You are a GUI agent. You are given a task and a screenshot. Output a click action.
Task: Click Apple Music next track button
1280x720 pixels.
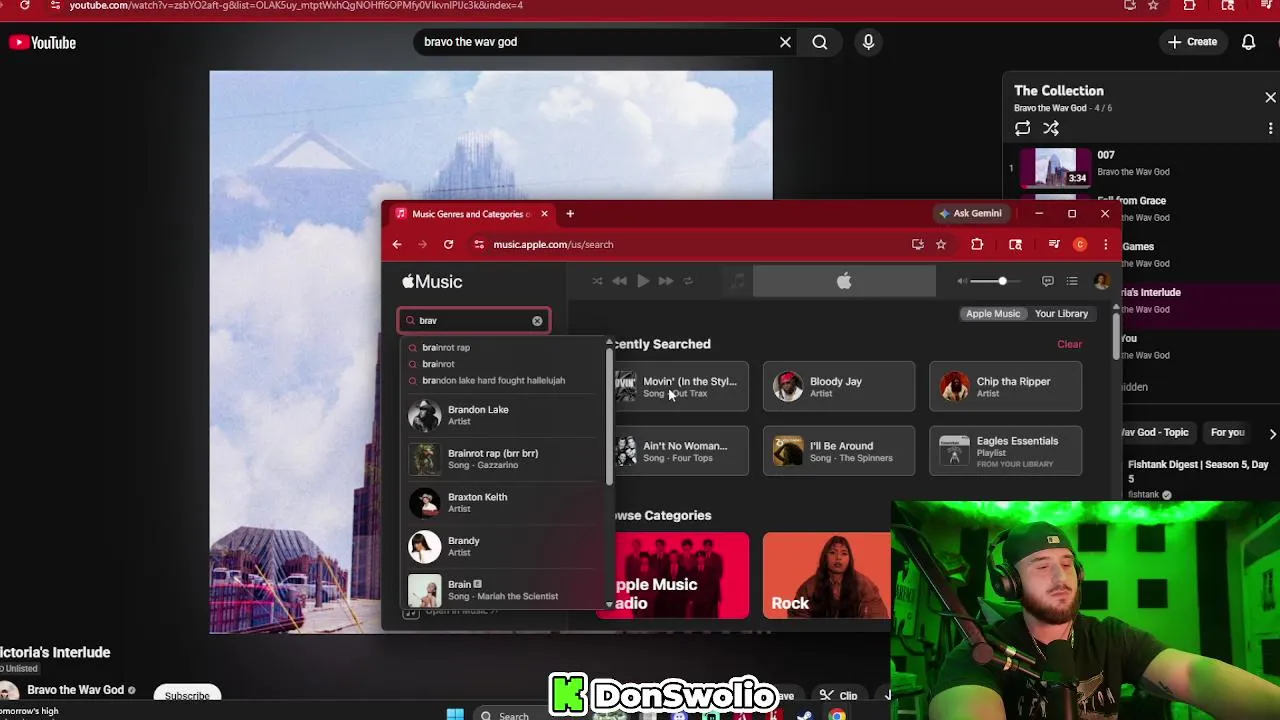pyautogui.click(x=665, y=281)
